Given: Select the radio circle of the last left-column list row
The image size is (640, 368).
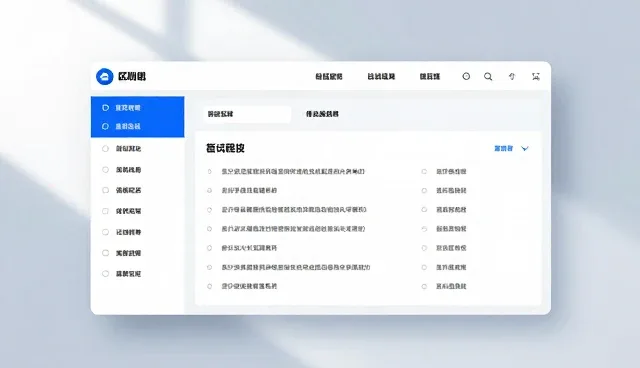Looking at the screenshot, I should coord(209,286).
